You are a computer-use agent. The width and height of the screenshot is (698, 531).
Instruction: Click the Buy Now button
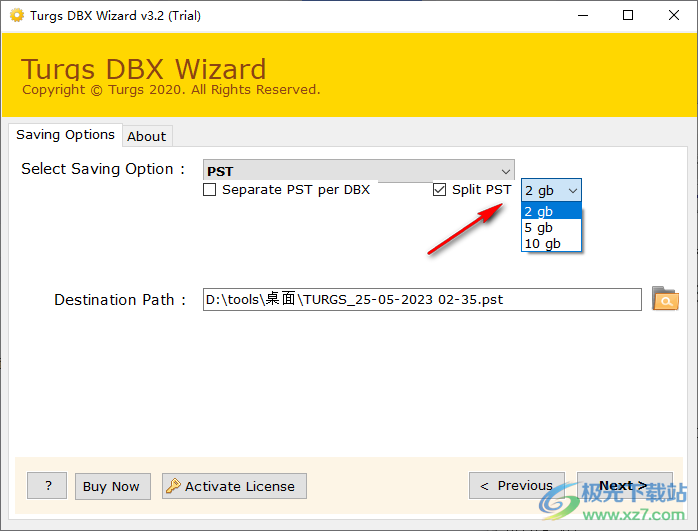tap(113, 486)
